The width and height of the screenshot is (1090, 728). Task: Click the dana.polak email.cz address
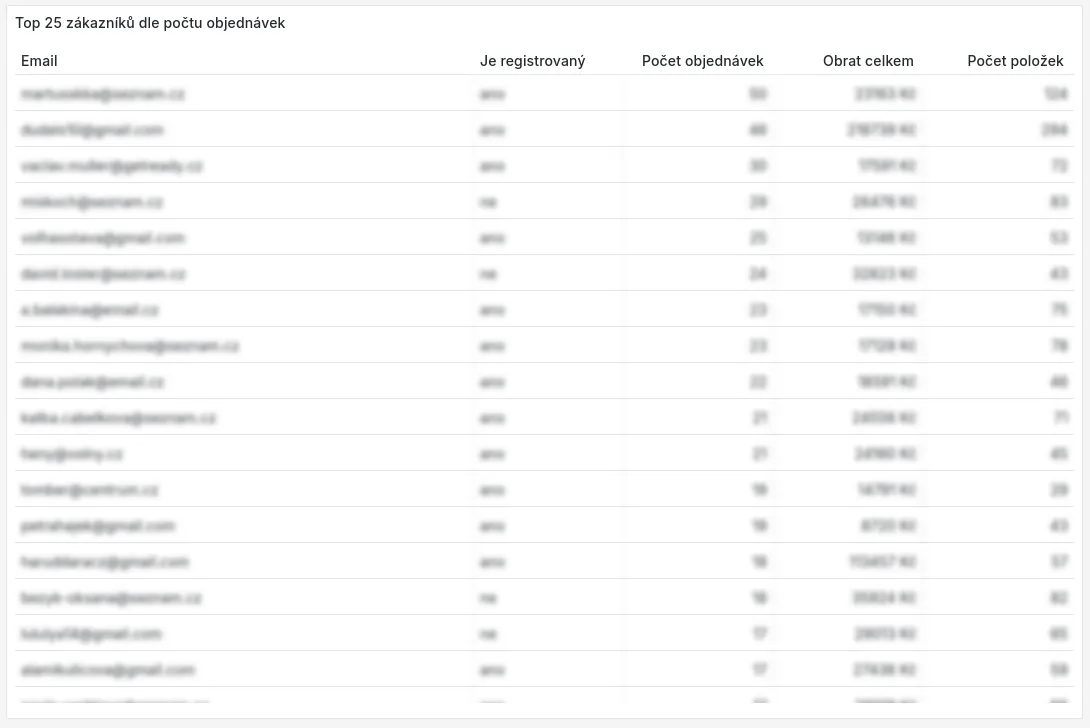(92, 382)
